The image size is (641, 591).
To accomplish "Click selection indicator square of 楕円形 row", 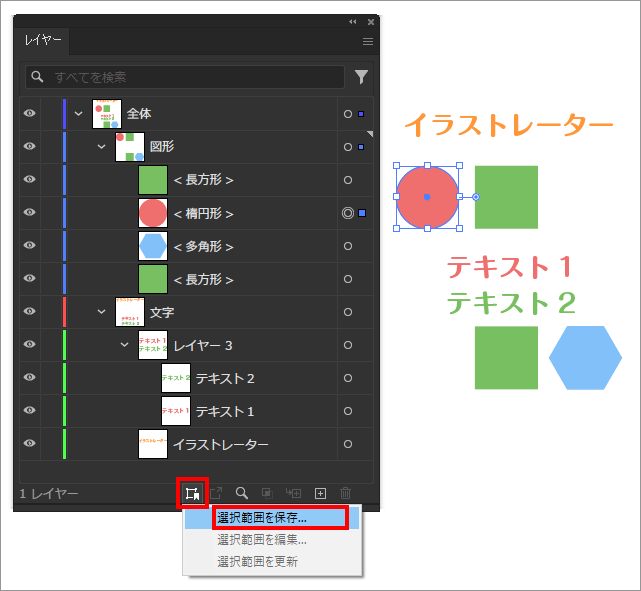I will (x=362, y=213).
